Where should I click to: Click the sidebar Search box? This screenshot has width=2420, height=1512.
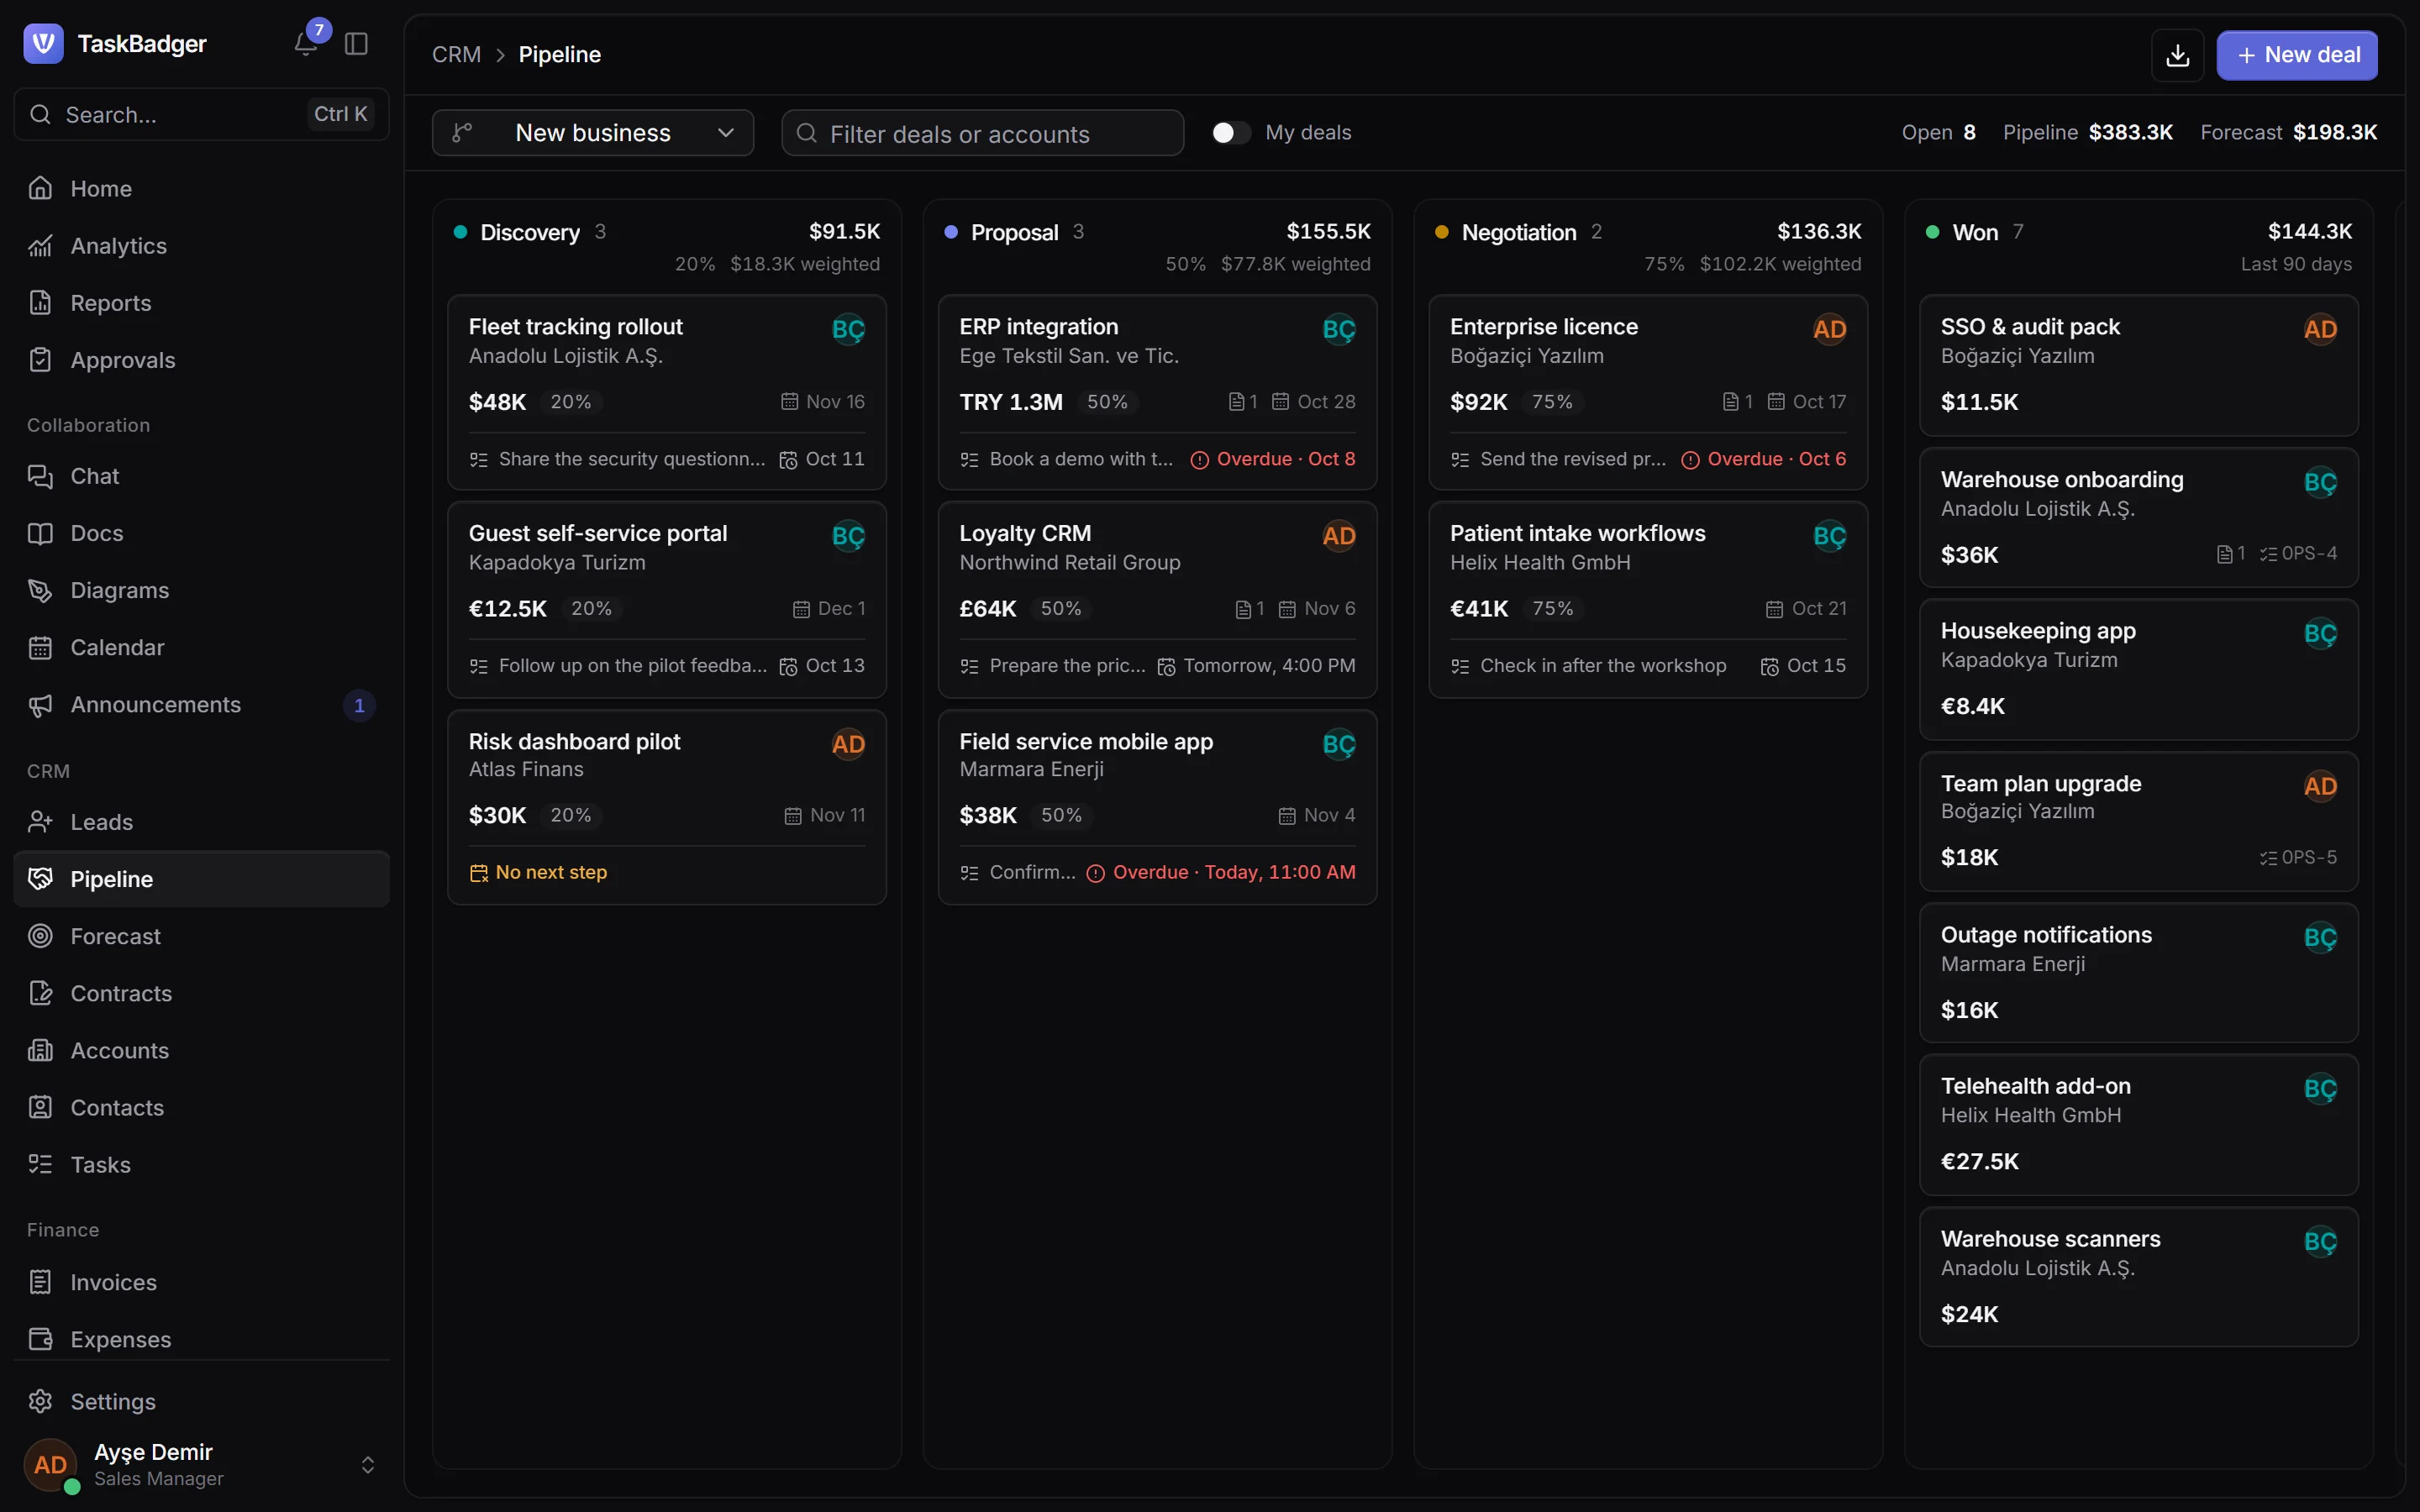(201, 114)
